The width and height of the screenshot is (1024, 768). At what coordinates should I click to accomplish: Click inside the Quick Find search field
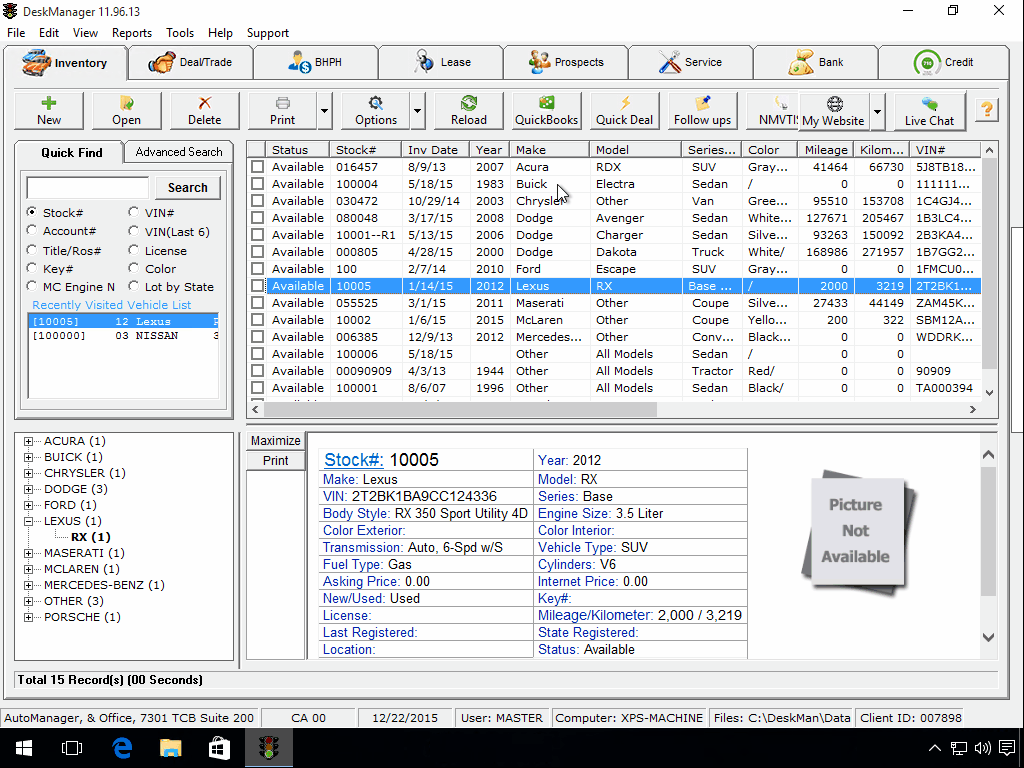[88, 187]
